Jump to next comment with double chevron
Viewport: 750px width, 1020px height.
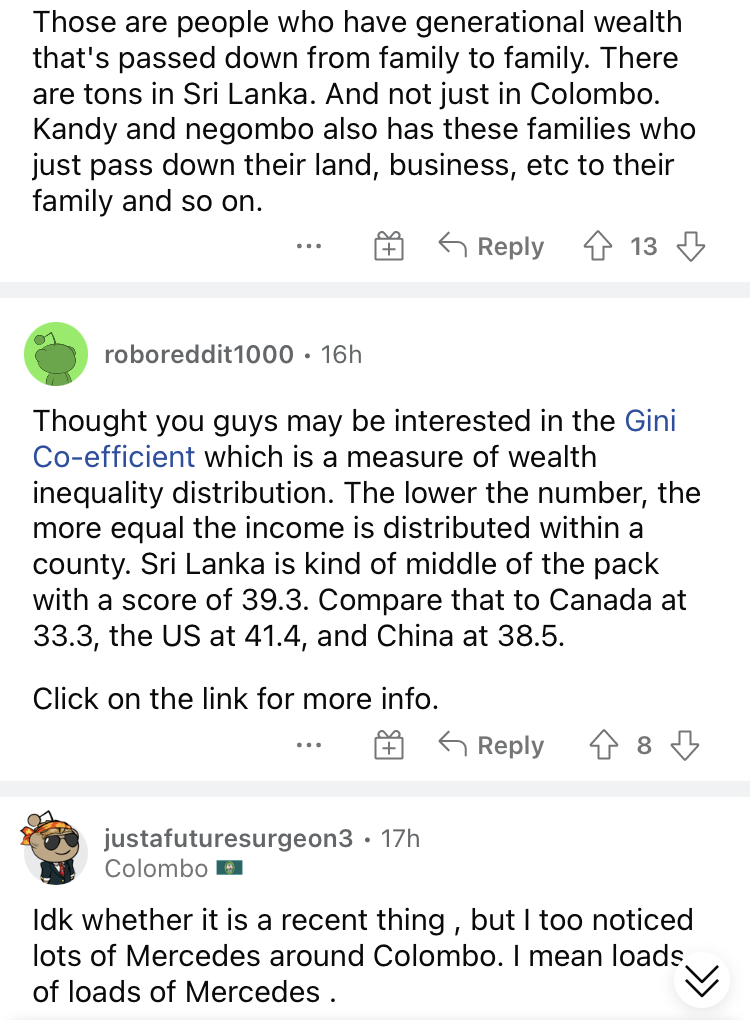point(702,980)
